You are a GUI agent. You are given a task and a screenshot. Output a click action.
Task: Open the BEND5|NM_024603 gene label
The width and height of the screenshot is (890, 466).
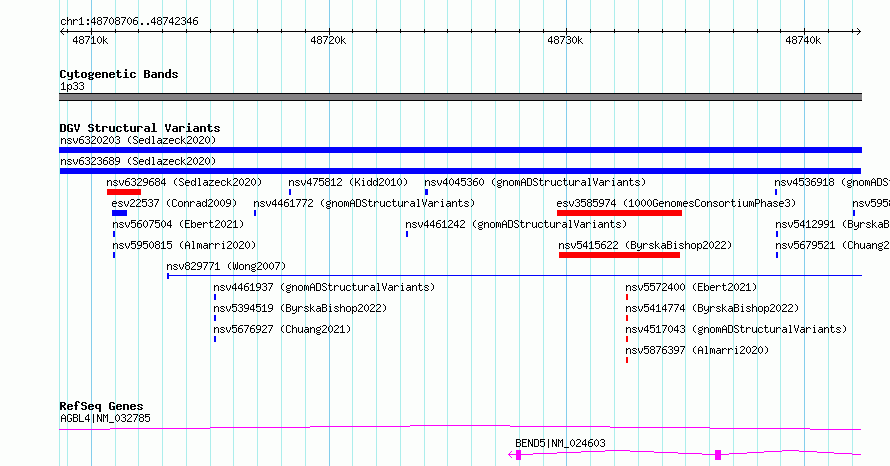pyautogui.click(x=560, y=443)
